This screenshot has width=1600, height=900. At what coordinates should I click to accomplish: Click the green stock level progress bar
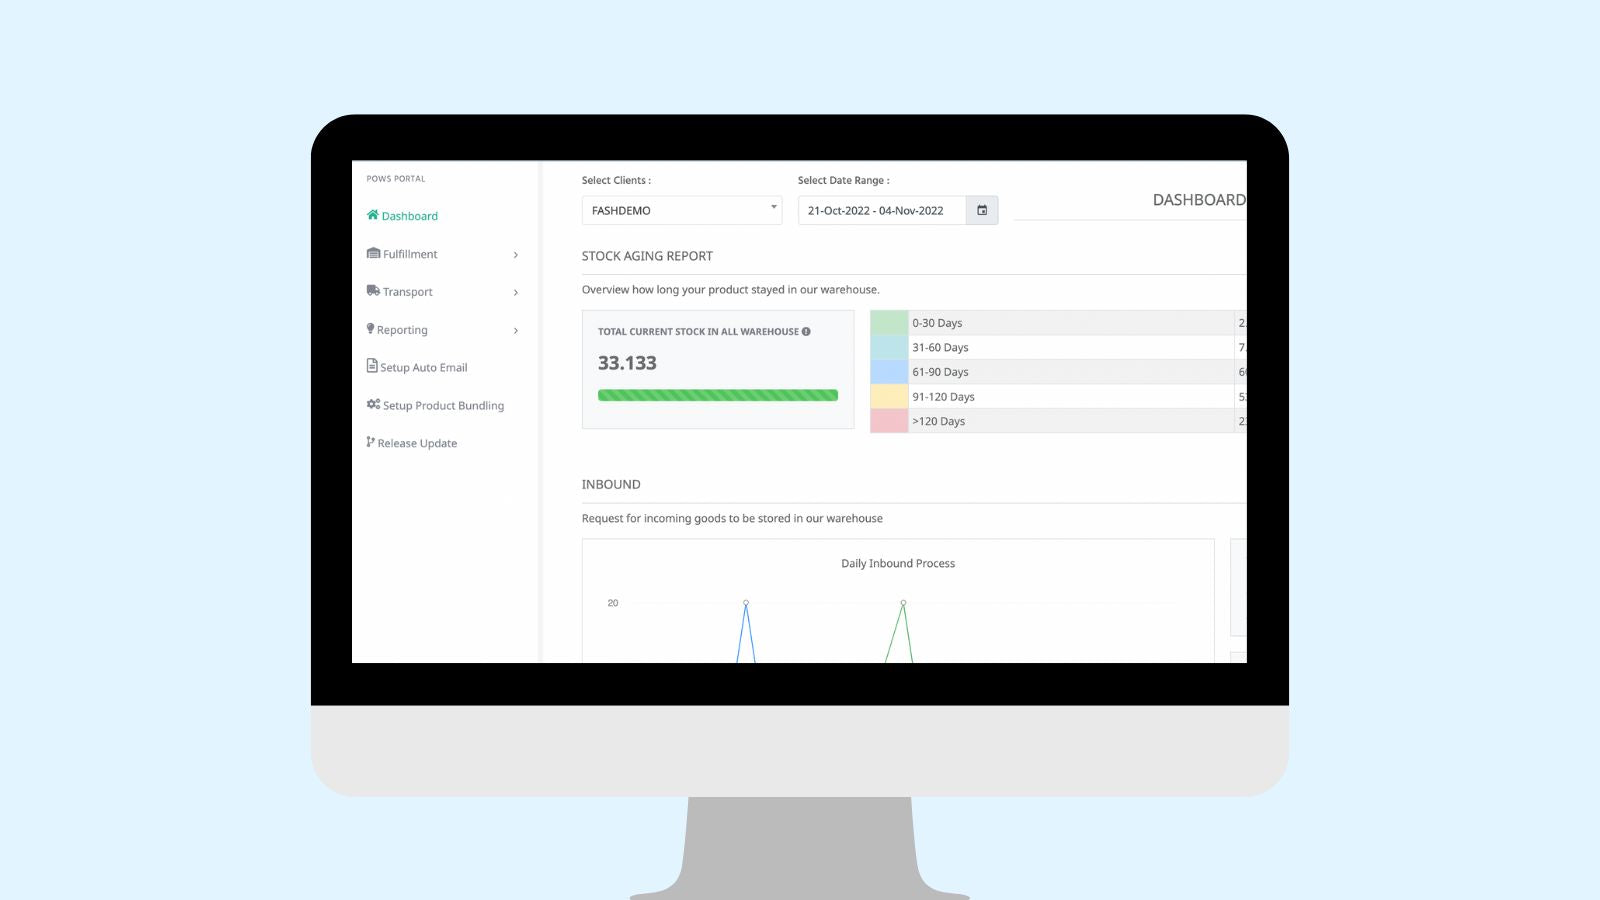(x=717, y=395)
